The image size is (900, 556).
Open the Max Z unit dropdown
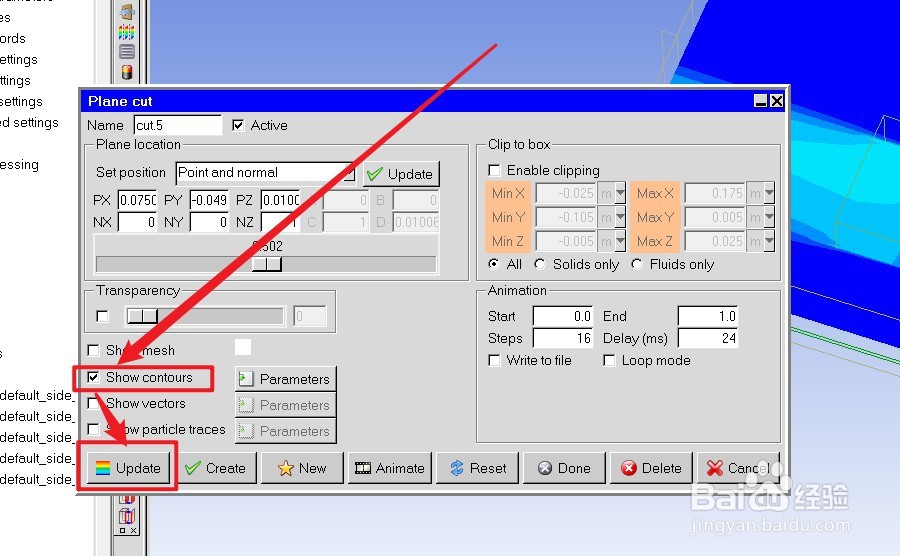click(x=769, y=242)
